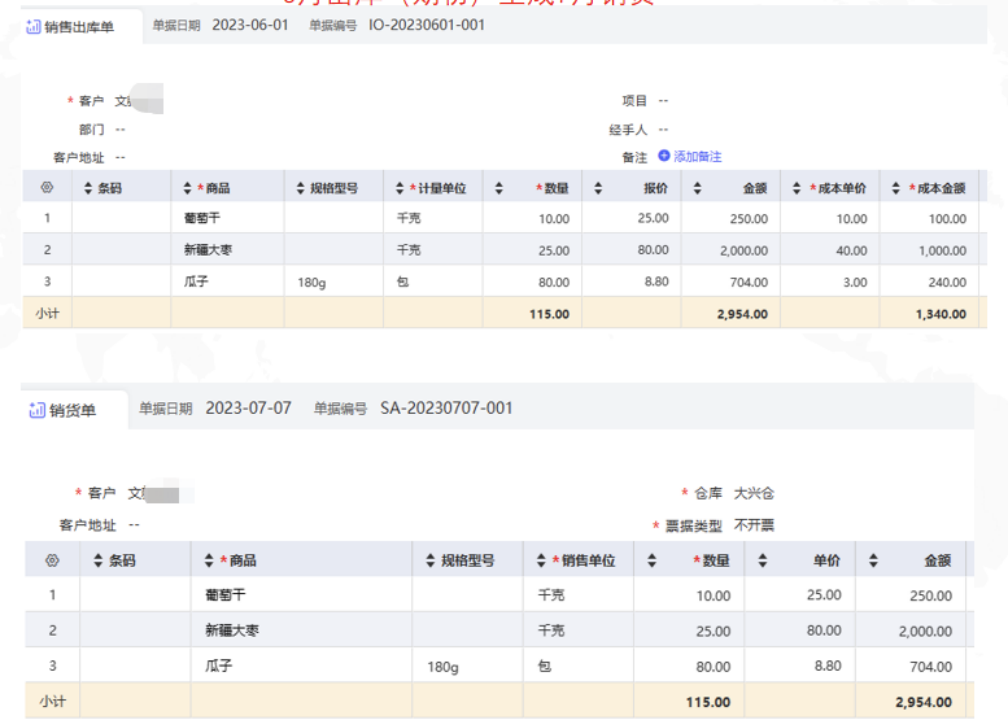Sort 商品 column in 销售出库单 table

tap(188, 188)
